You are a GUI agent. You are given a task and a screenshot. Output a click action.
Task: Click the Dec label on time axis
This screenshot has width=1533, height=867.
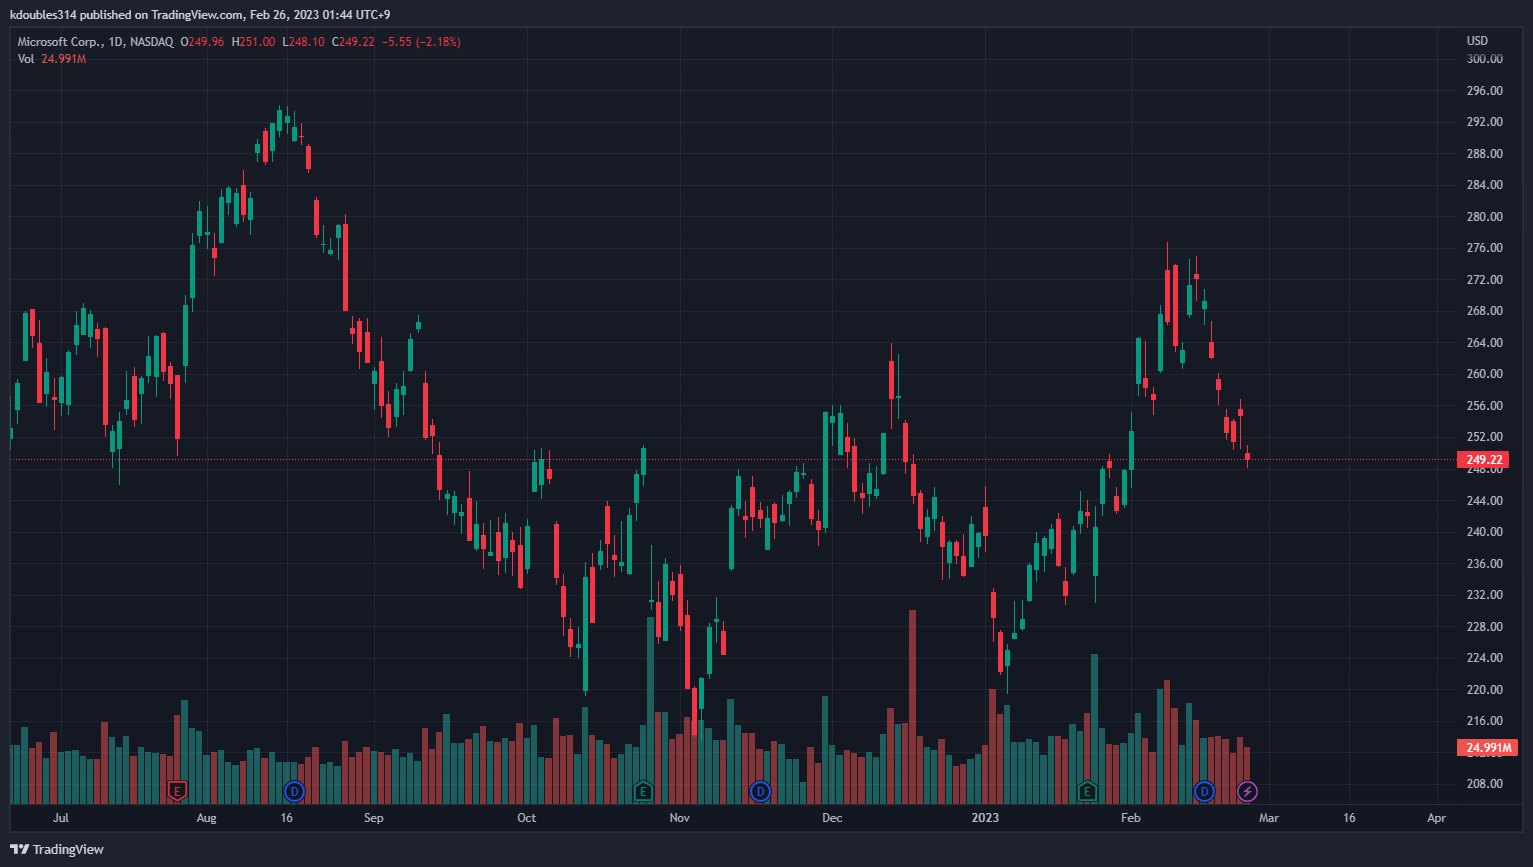(x=832, y=818)
